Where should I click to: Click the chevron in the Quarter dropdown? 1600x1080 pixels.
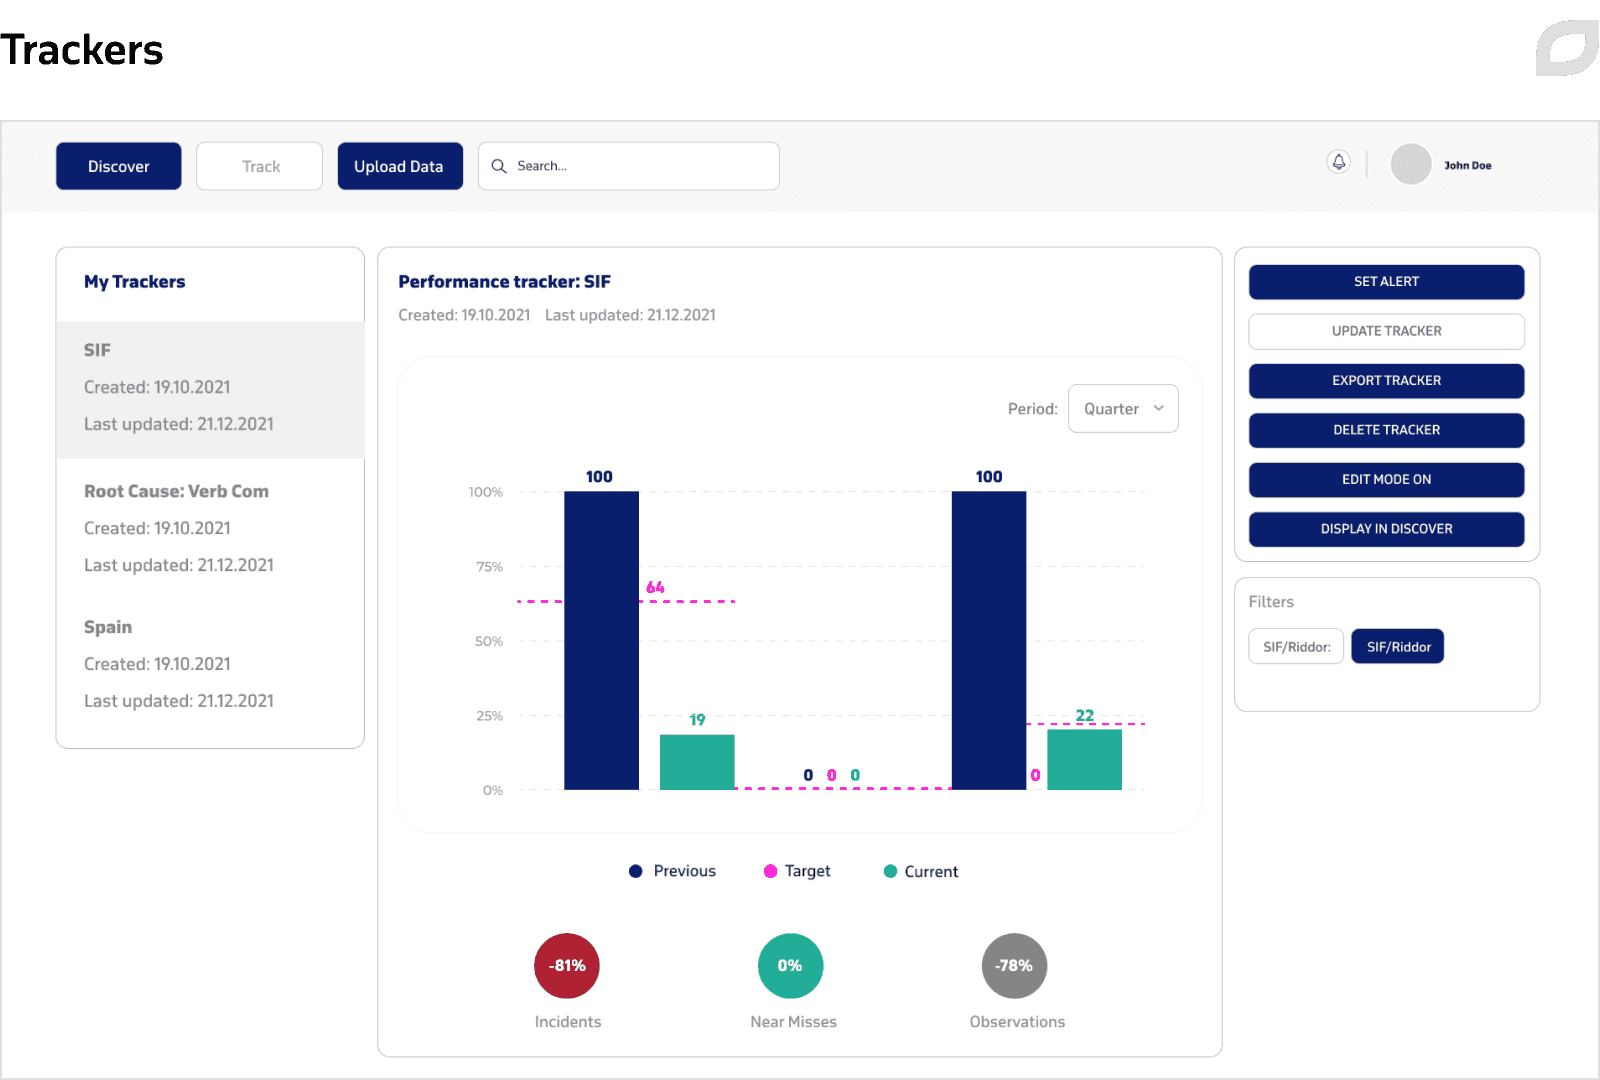(1159, 408)
